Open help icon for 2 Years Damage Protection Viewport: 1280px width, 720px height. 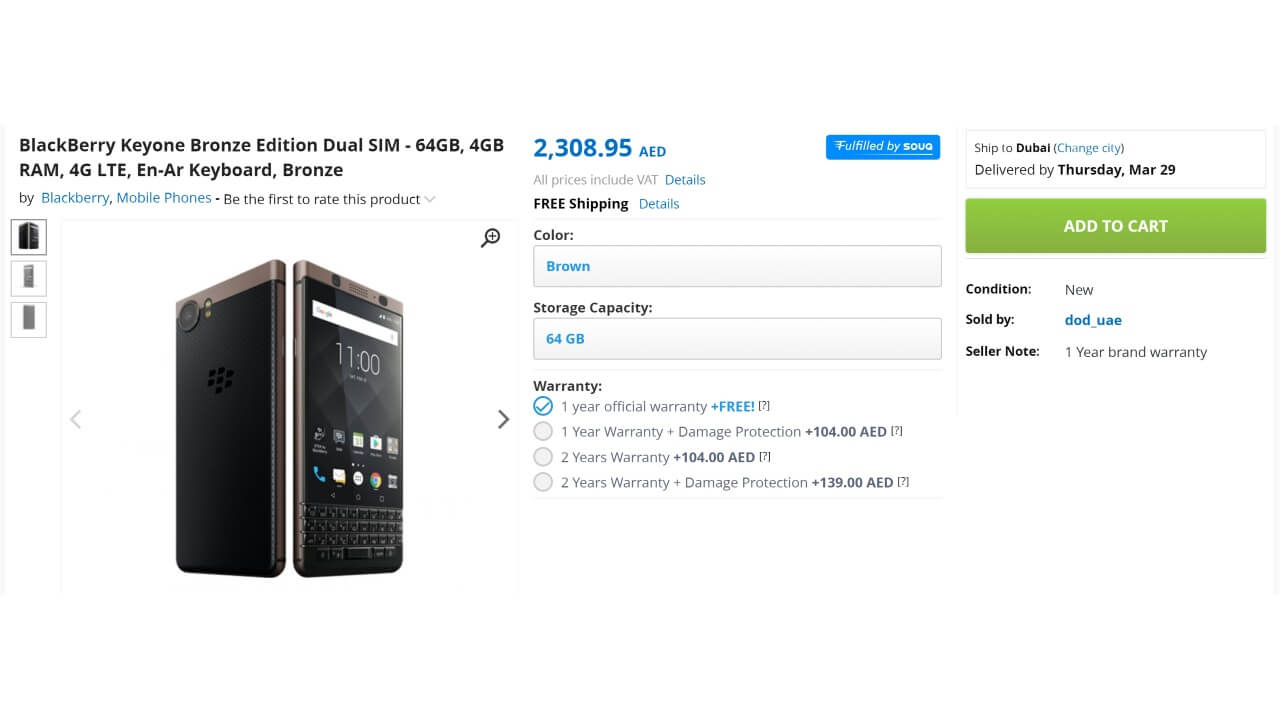coord(903,482)
